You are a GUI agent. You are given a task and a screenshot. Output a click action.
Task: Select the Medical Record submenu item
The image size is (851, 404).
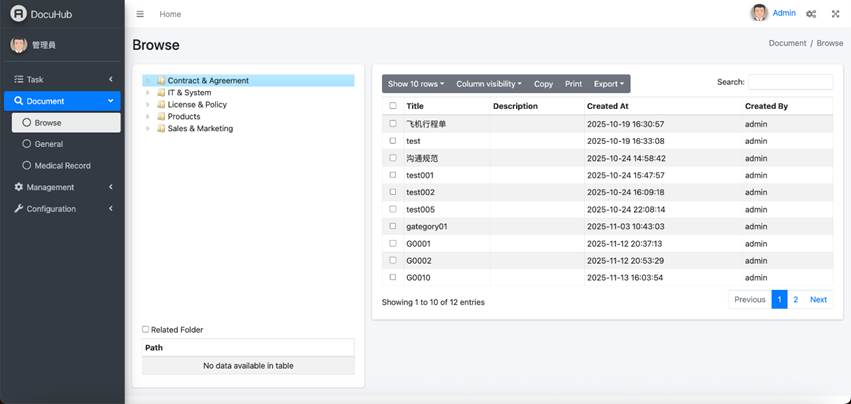click(x=66, y=166)
